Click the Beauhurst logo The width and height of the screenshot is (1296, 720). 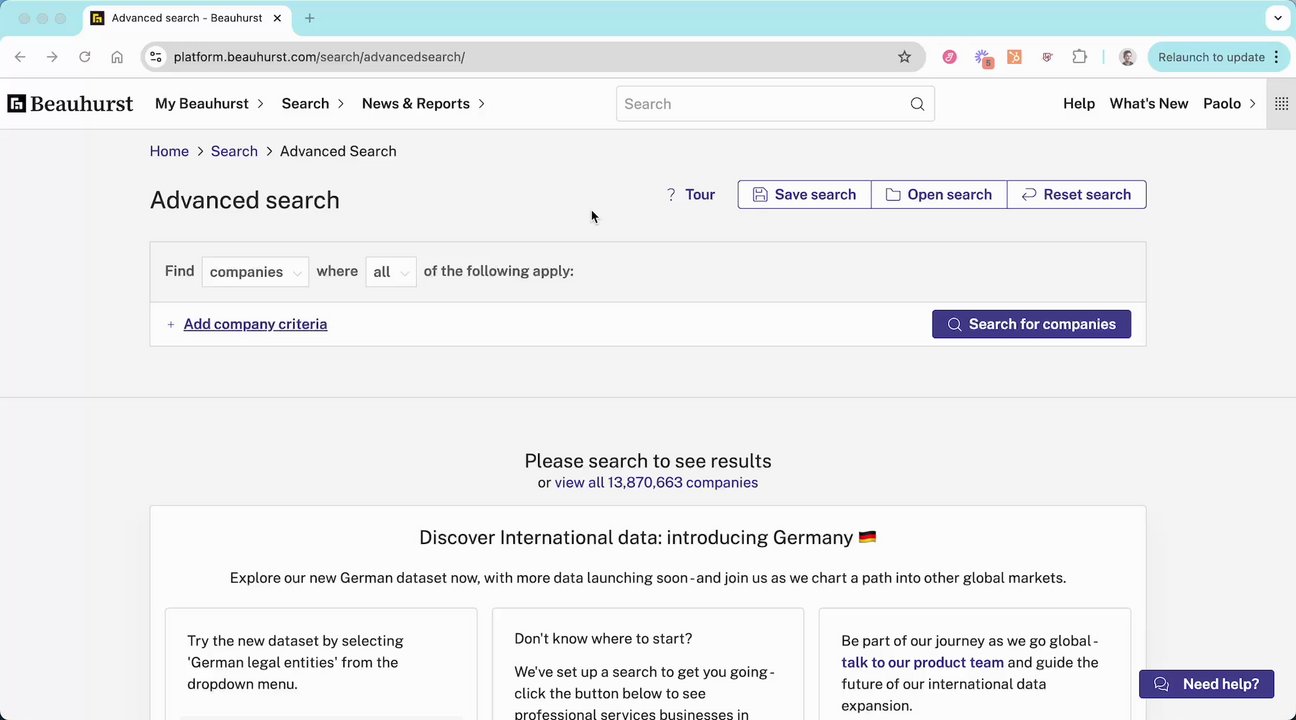[x=70, y=104]
